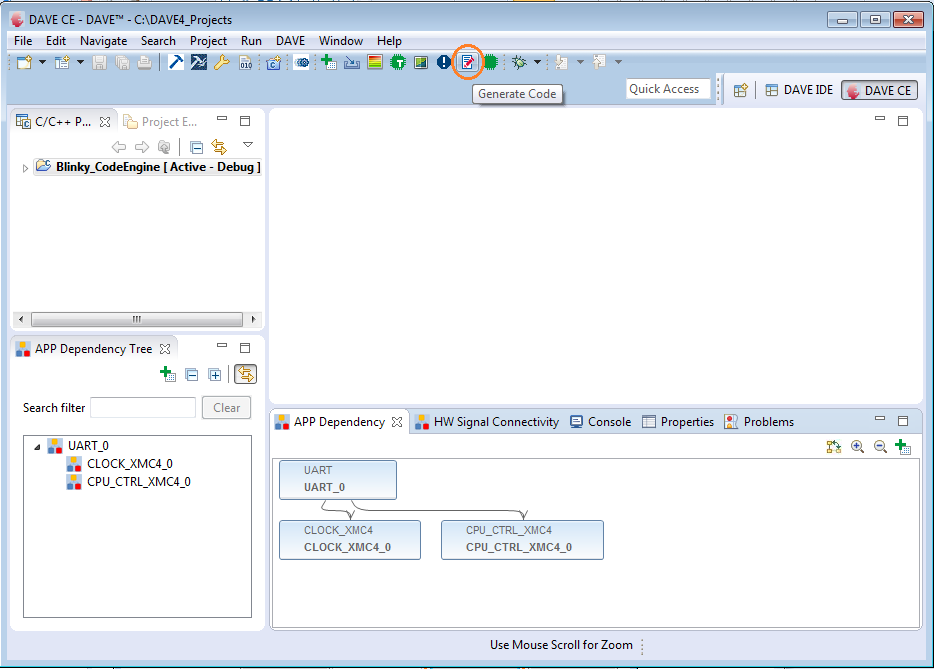Click the blue exclamation mark toolbar icon
Image resolution: width=934 pixels, height=669 pixels.
click(444, 62)
